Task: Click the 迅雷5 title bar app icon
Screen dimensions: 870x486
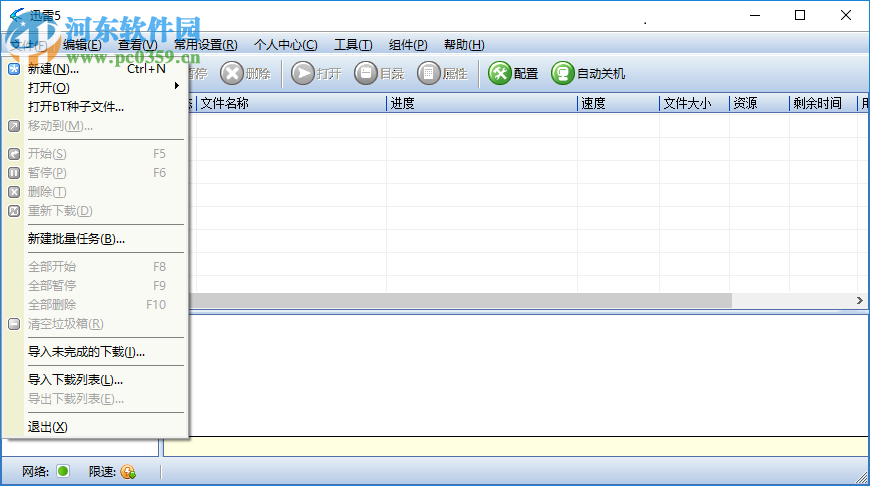Action: (x=18, y=15)
